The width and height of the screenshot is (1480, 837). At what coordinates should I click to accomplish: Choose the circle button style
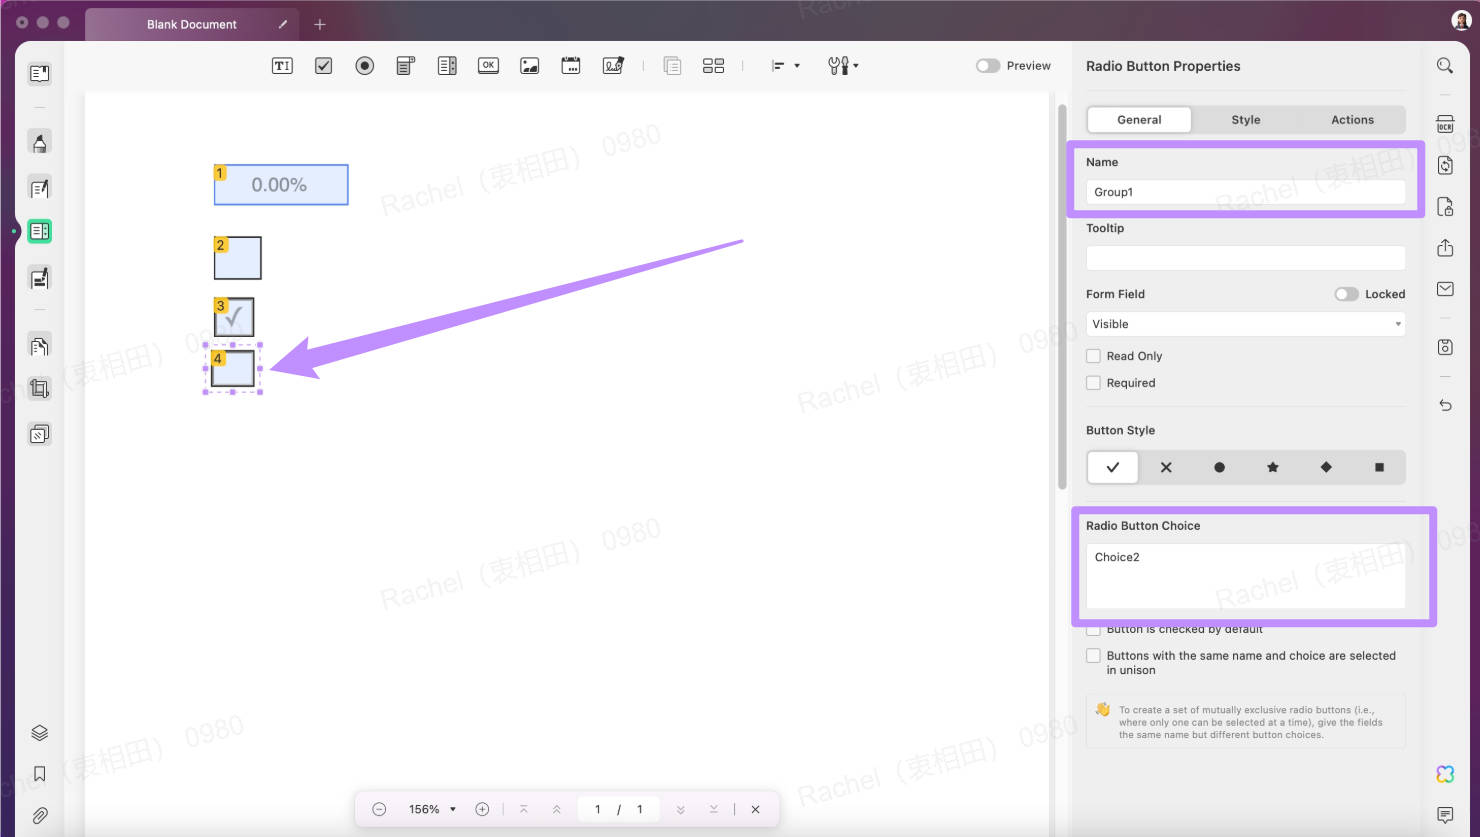click(1219, 467)
